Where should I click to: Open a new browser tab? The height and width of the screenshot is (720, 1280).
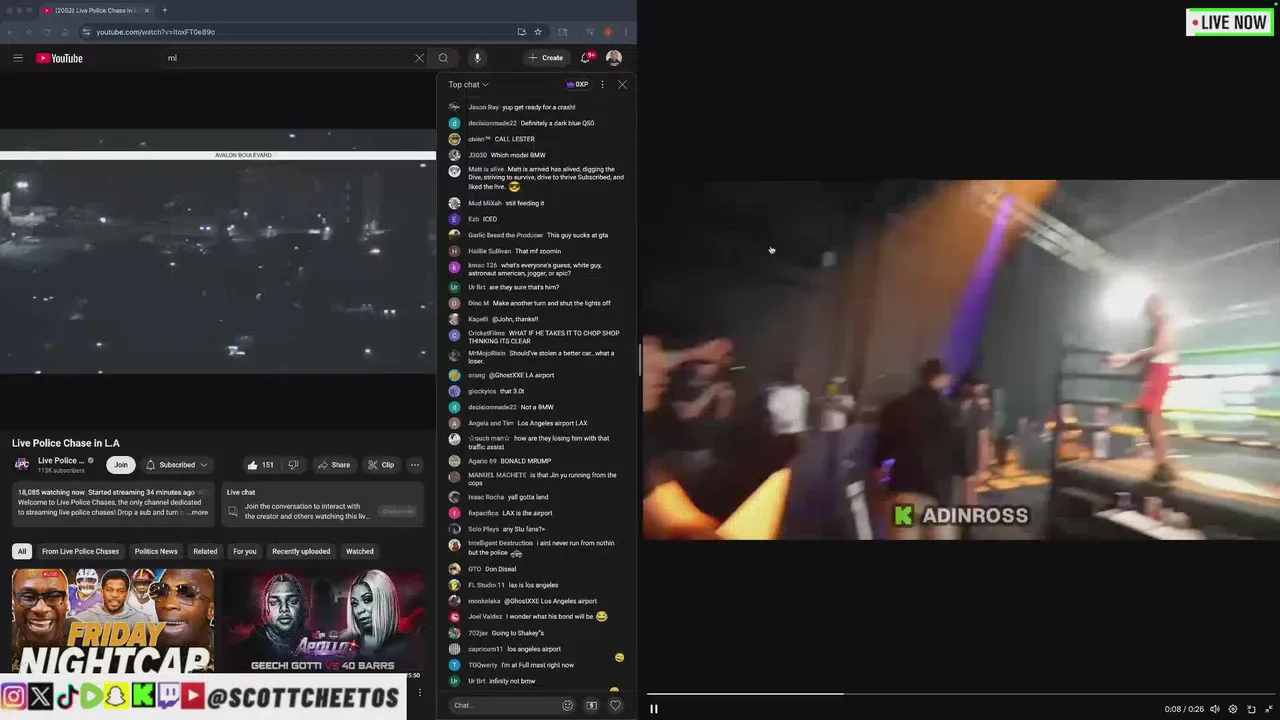165,10
